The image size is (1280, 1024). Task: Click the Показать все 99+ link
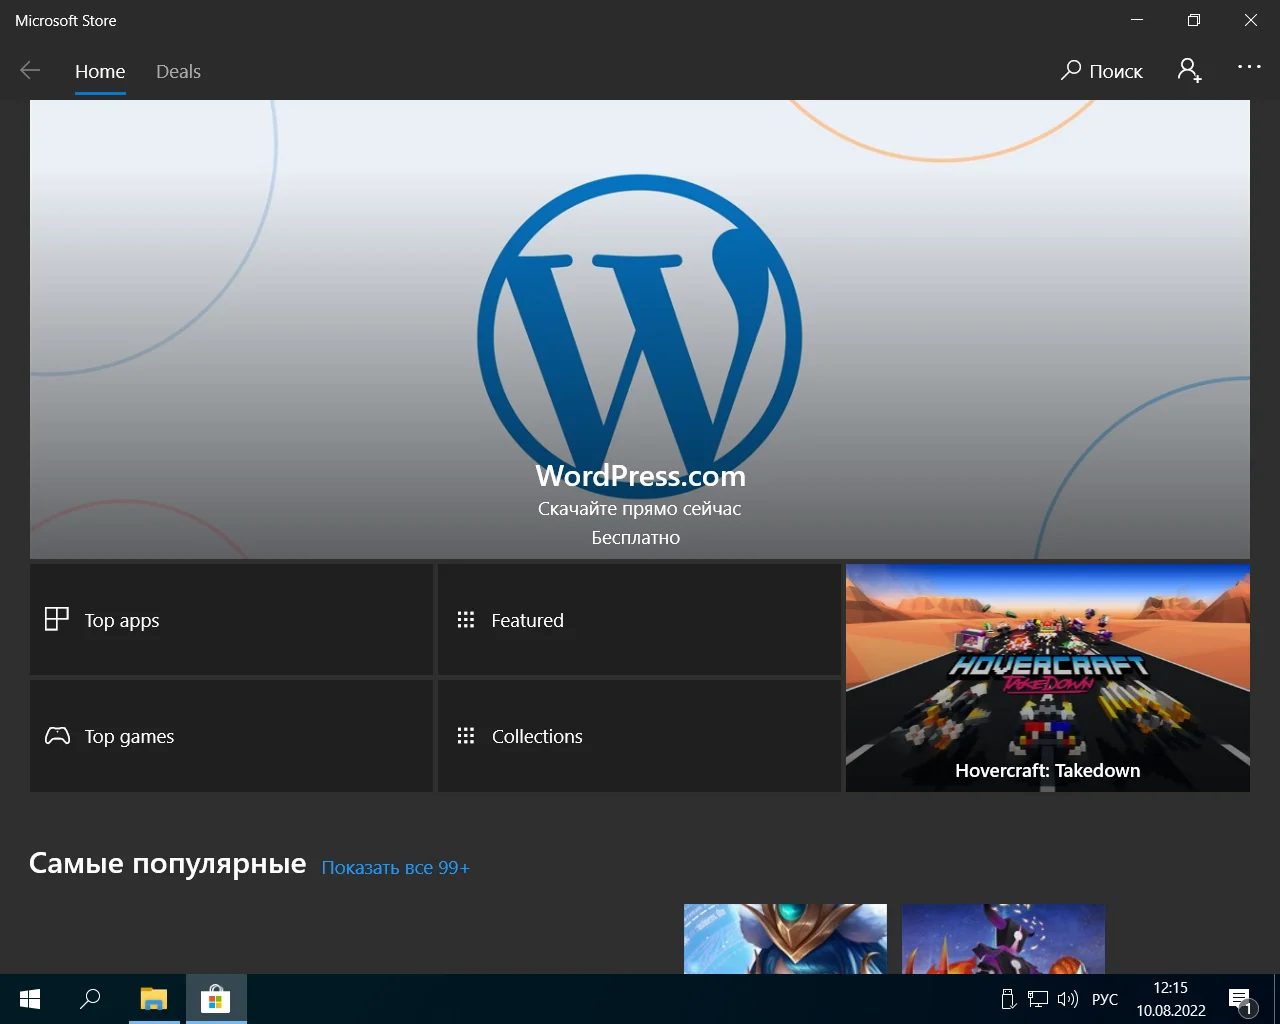point(395,868)
